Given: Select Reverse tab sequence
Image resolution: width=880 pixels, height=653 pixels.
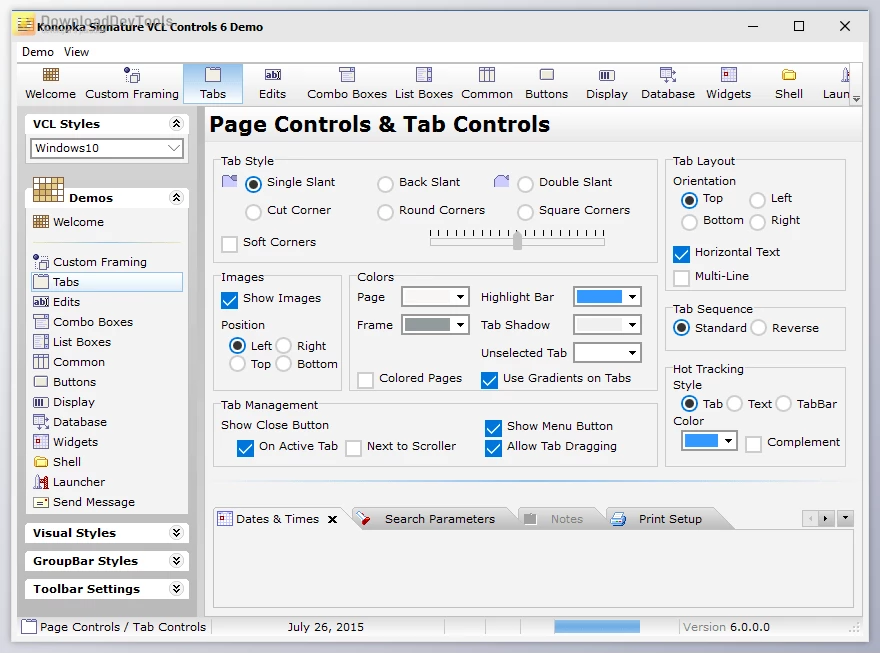Looking at the screenshot, I should 759,328.
